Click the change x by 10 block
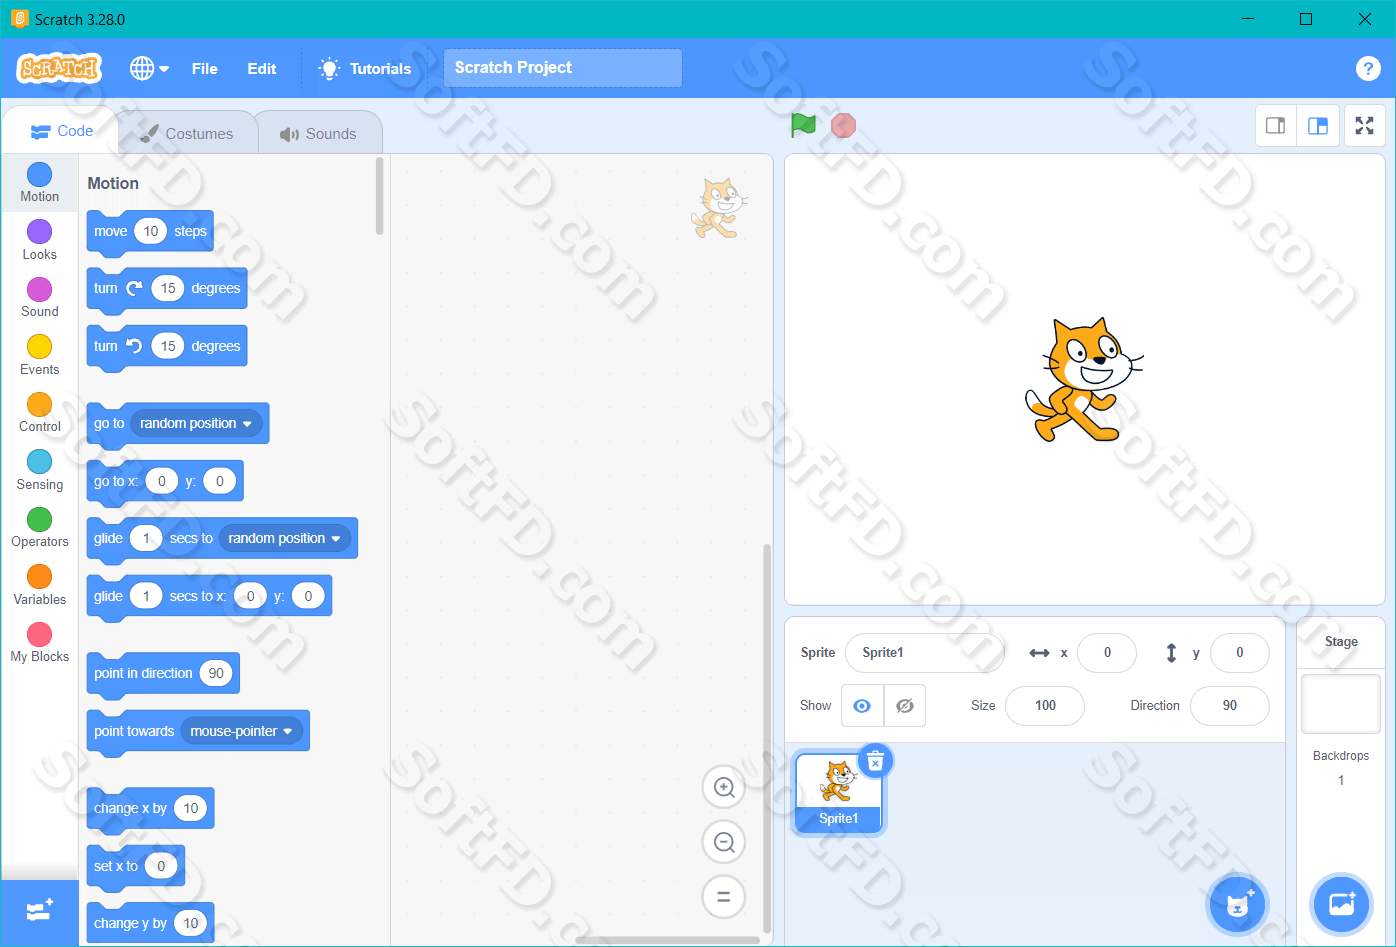The height and width of the screenshot is (947, 1396). (x=150, y=809)
